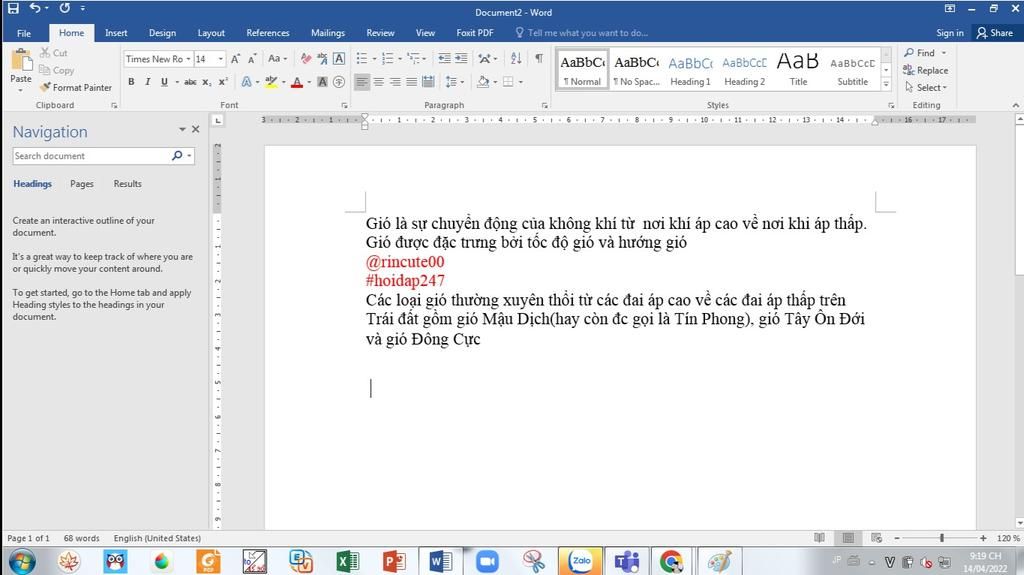1024x575 pixels.
Task: Apply yellow text highlight color
Action: point(271,82)
